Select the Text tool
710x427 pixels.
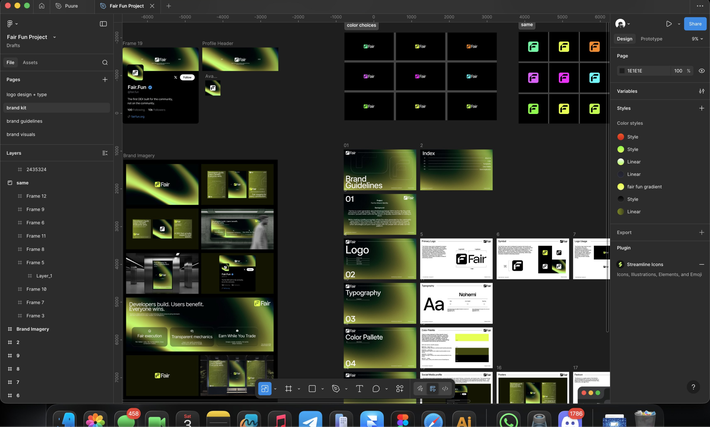pos(359,388)
